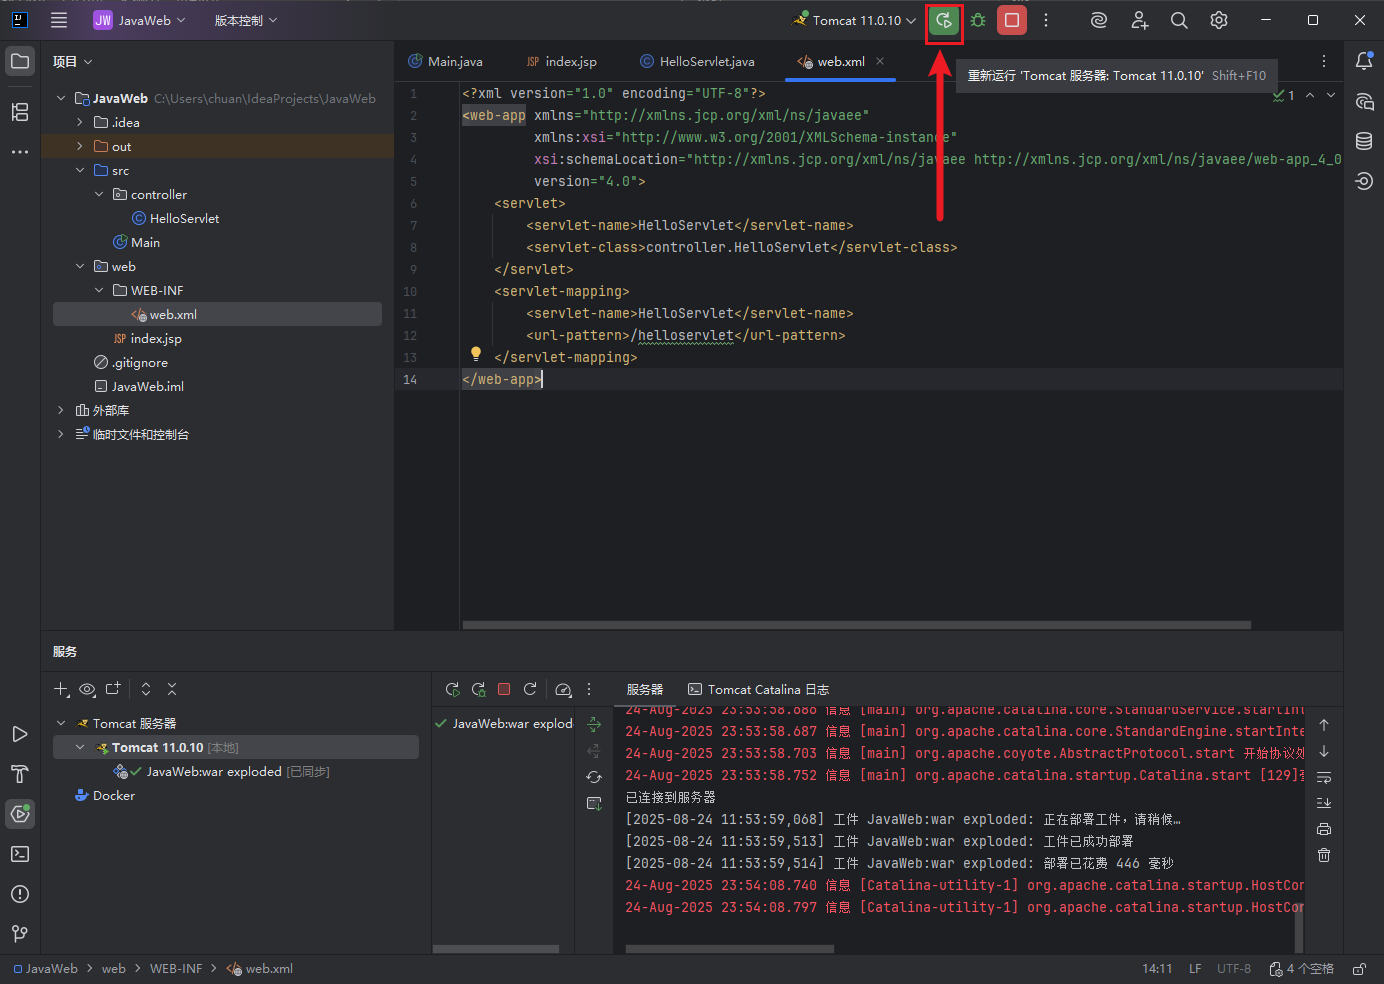Open the Tomcat Catalina 日志 tab
The height and width of the screenshot is (984, 1384).
[759, 689]
